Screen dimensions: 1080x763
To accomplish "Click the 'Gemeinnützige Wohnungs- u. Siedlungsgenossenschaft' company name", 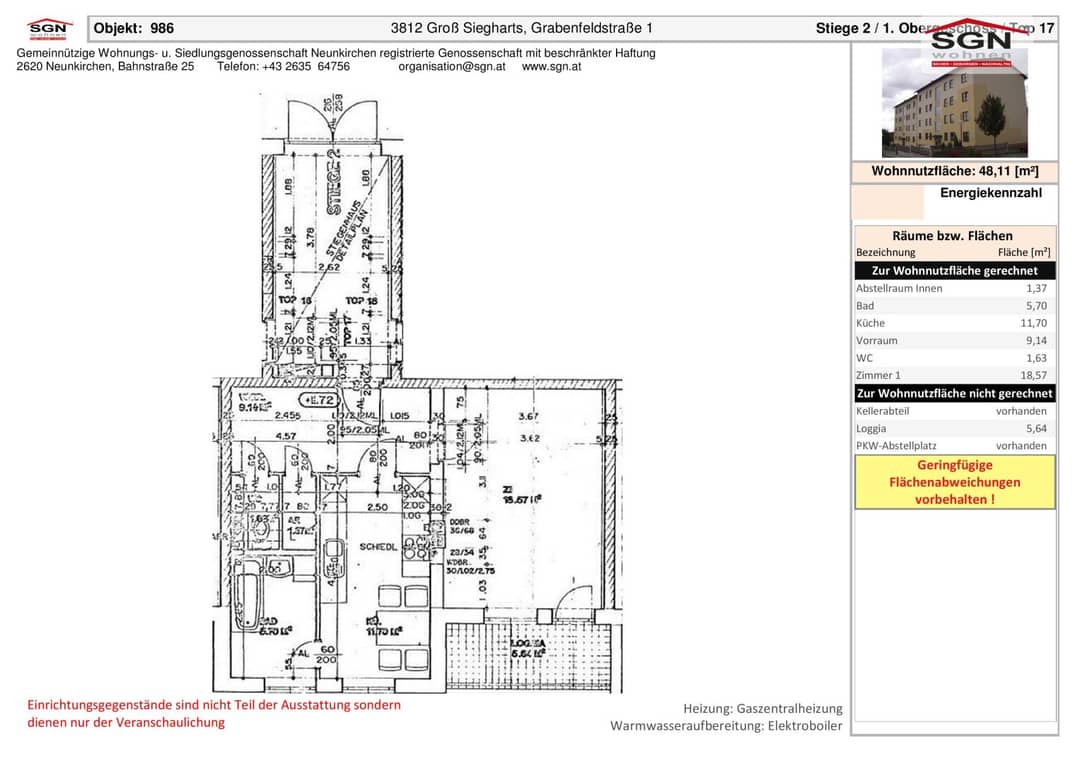I will (x=163, y=53).
